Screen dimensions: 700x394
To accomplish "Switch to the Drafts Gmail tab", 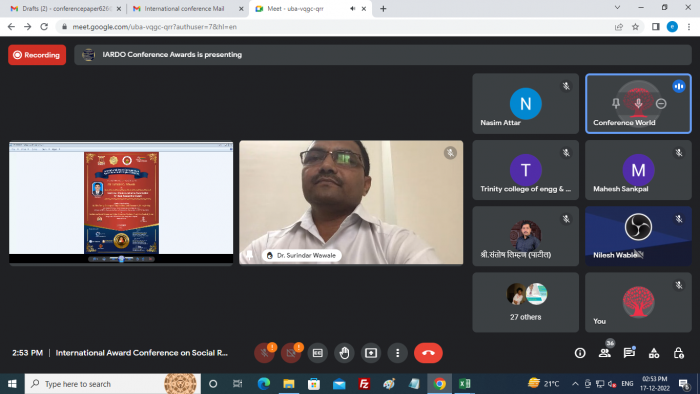I will (x=66, y=8).
